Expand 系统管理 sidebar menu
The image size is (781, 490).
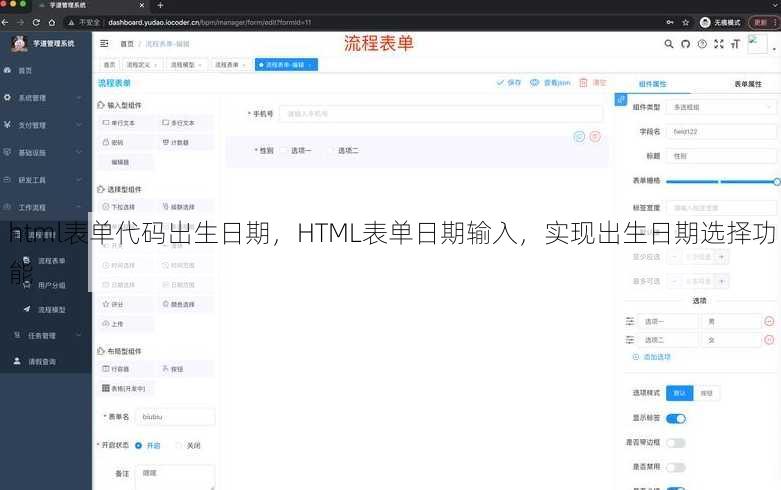[46, 98]
